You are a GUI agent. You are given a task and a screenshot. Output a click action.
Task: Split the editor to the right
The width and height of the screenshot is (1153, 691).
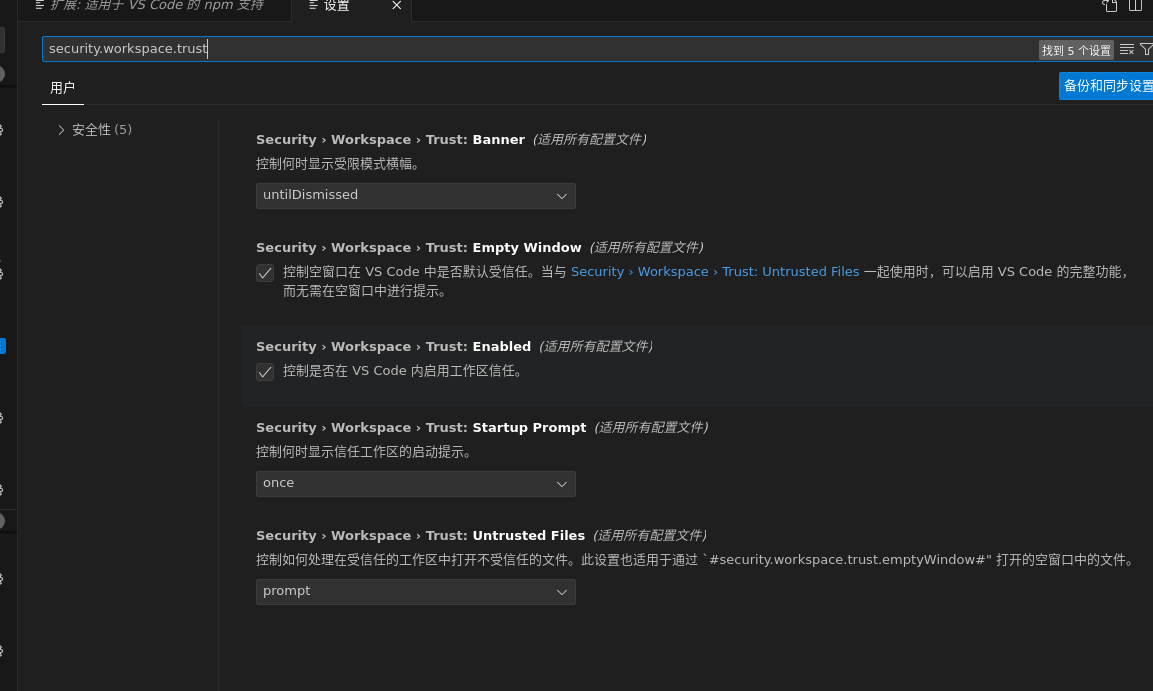(x=1135, y=6)
